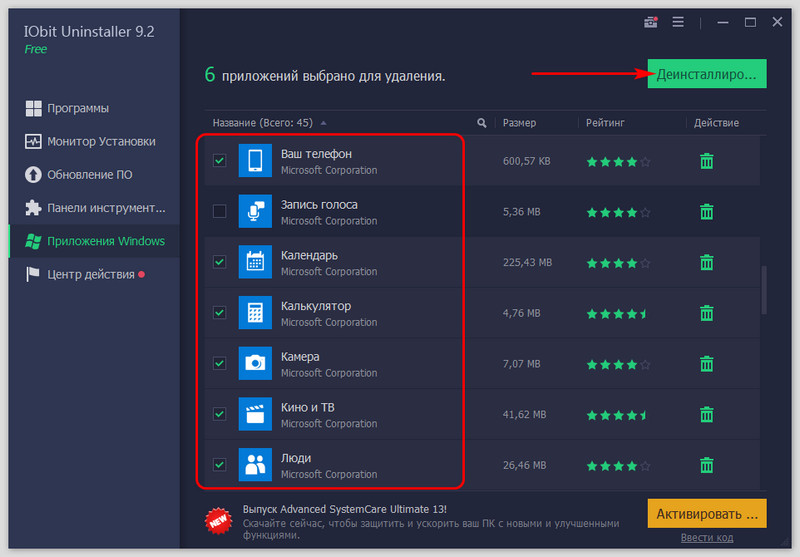Image resolution: width=800 pixels, height=557 pixels.
Task: Uncheck the Калькулятор checkbox
Action: coord(219,312)
